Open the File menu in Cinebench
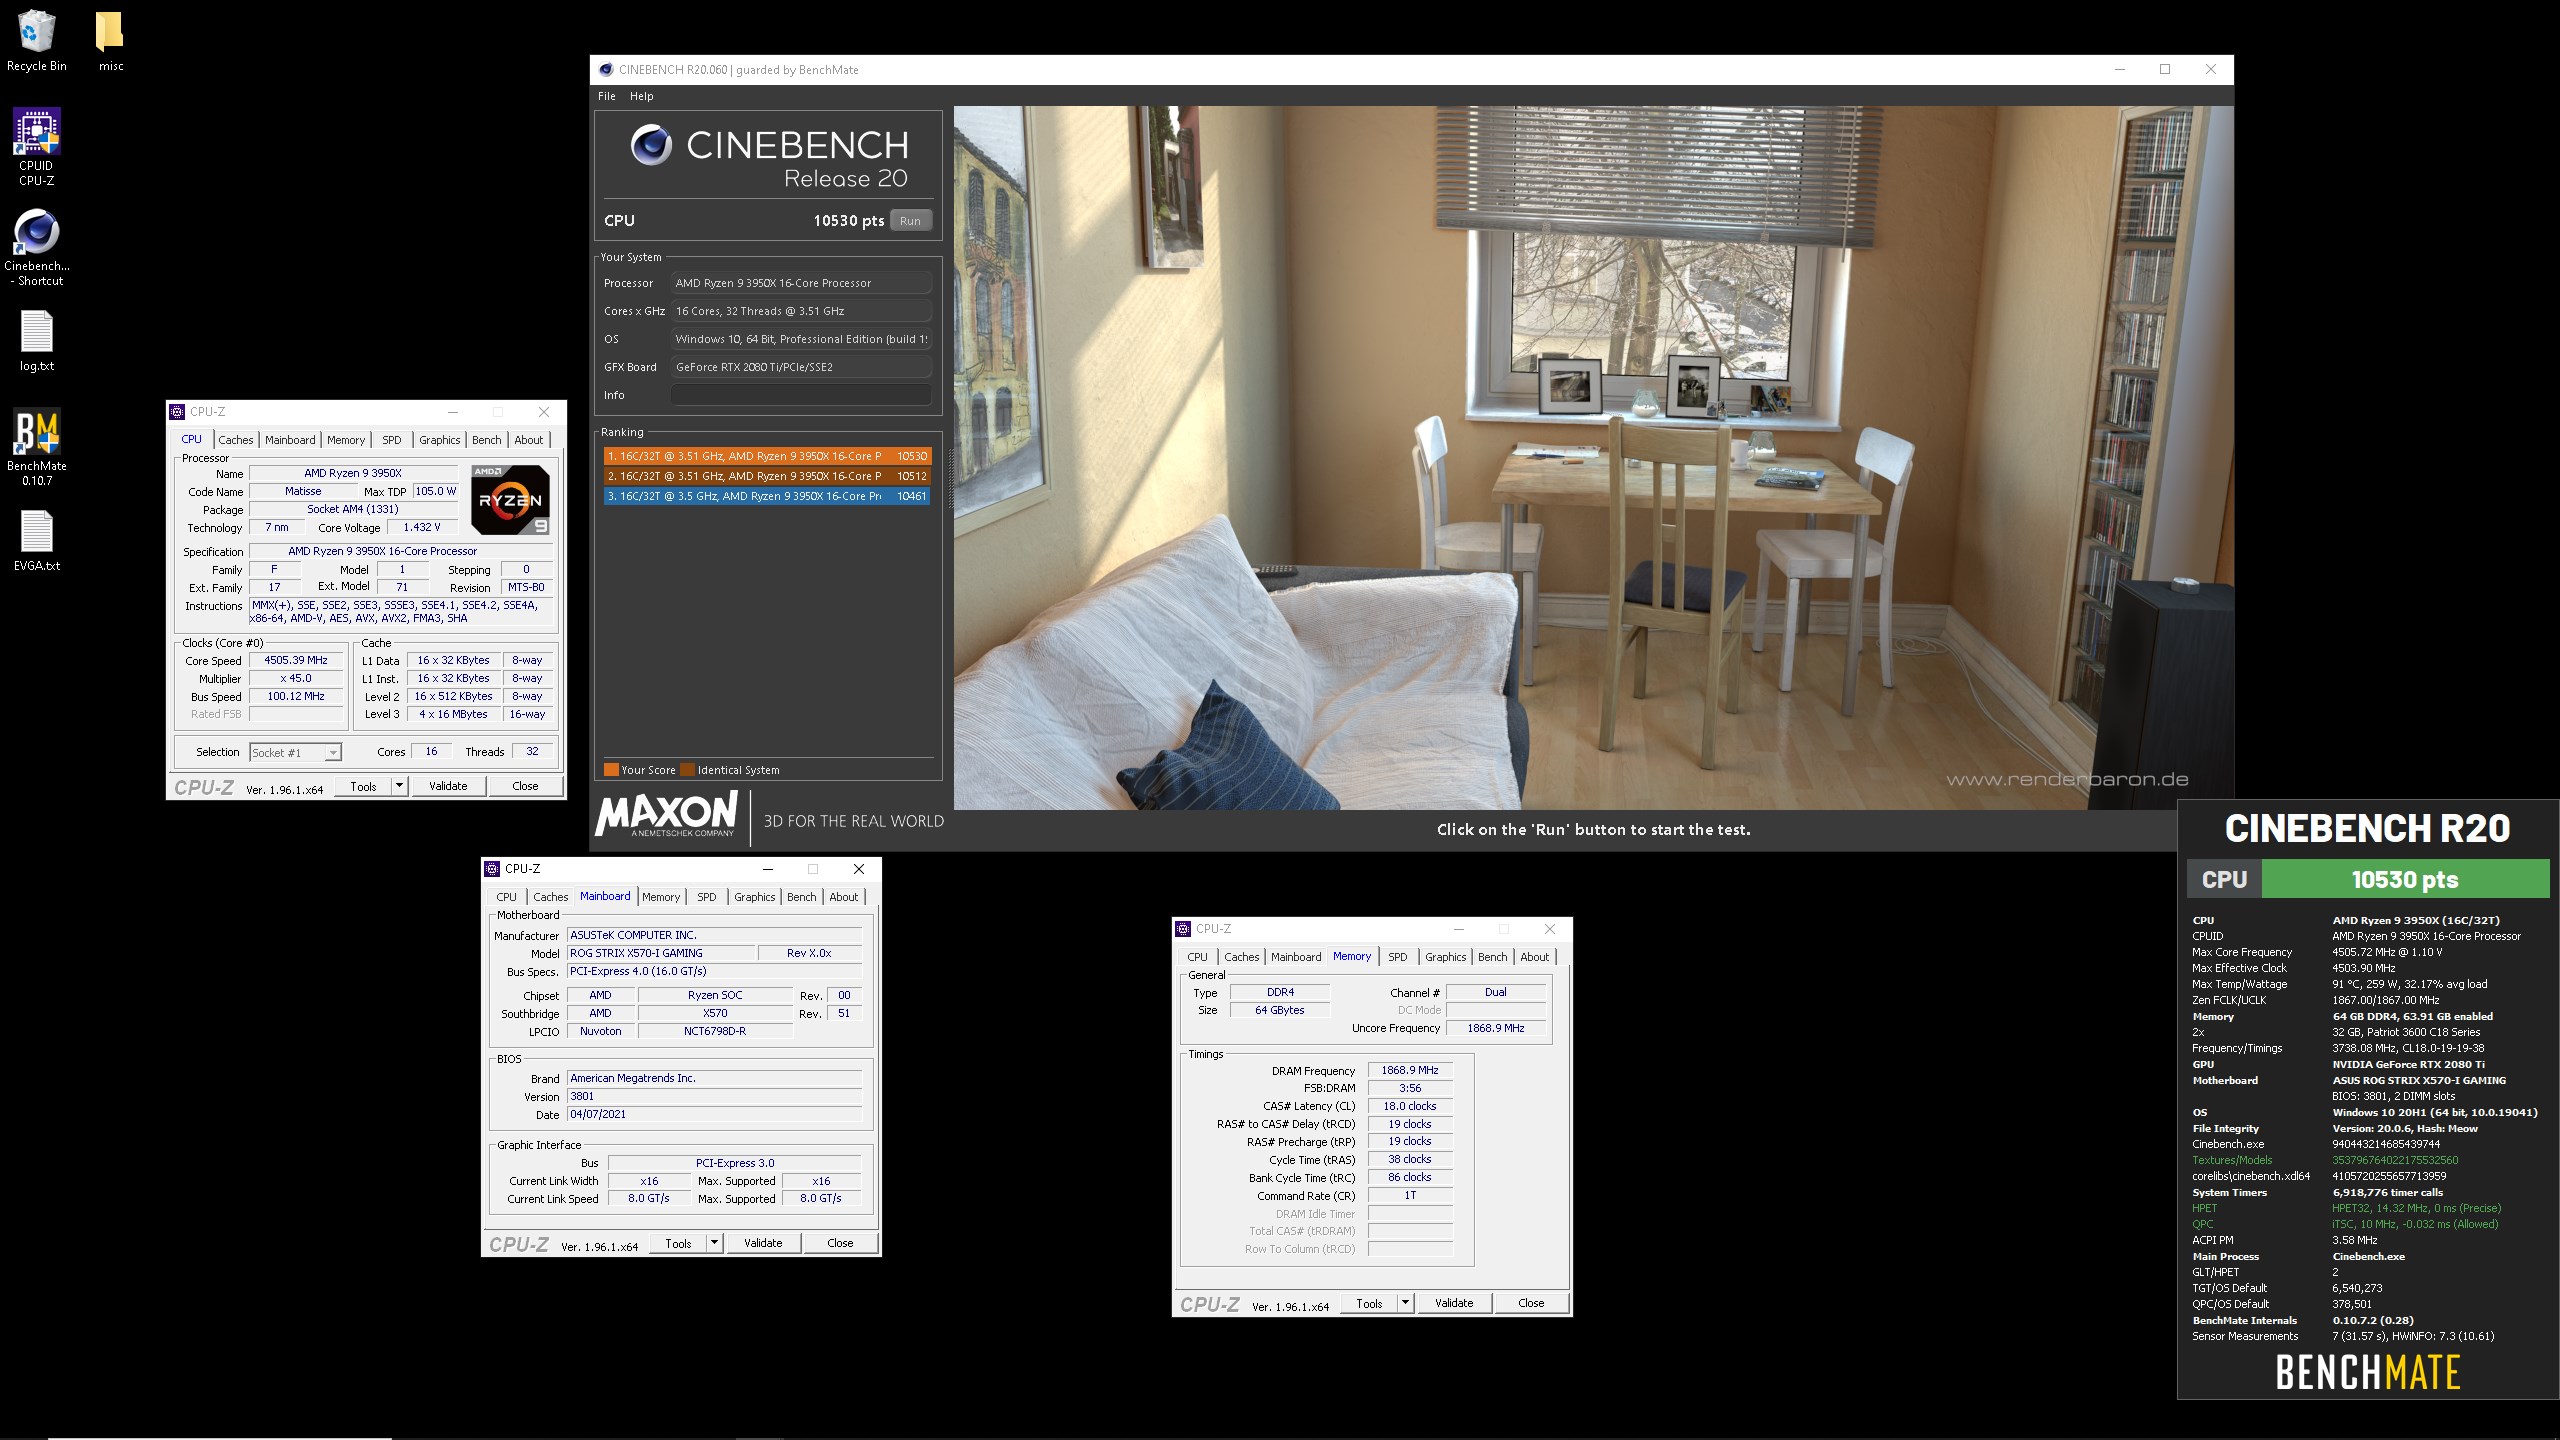Image resolution: width=2560 pixels, height=1440 pixels. tap(607, 96)
